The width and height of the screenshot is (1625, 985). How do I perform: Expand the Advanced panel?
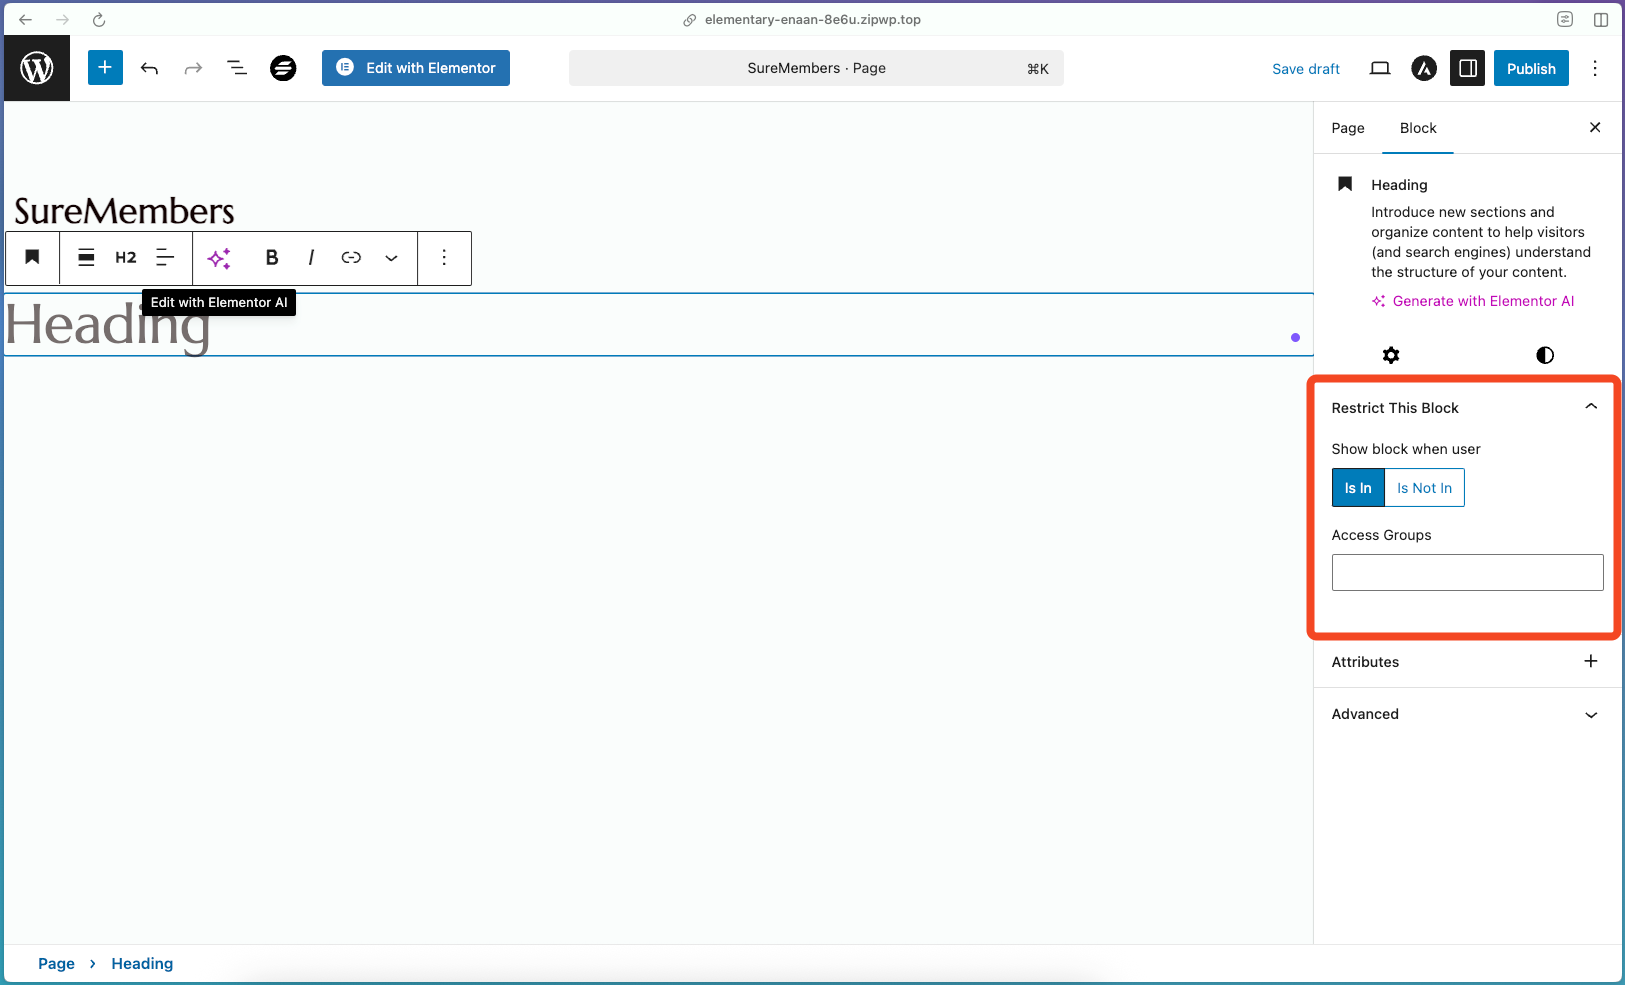[1467, 714]
